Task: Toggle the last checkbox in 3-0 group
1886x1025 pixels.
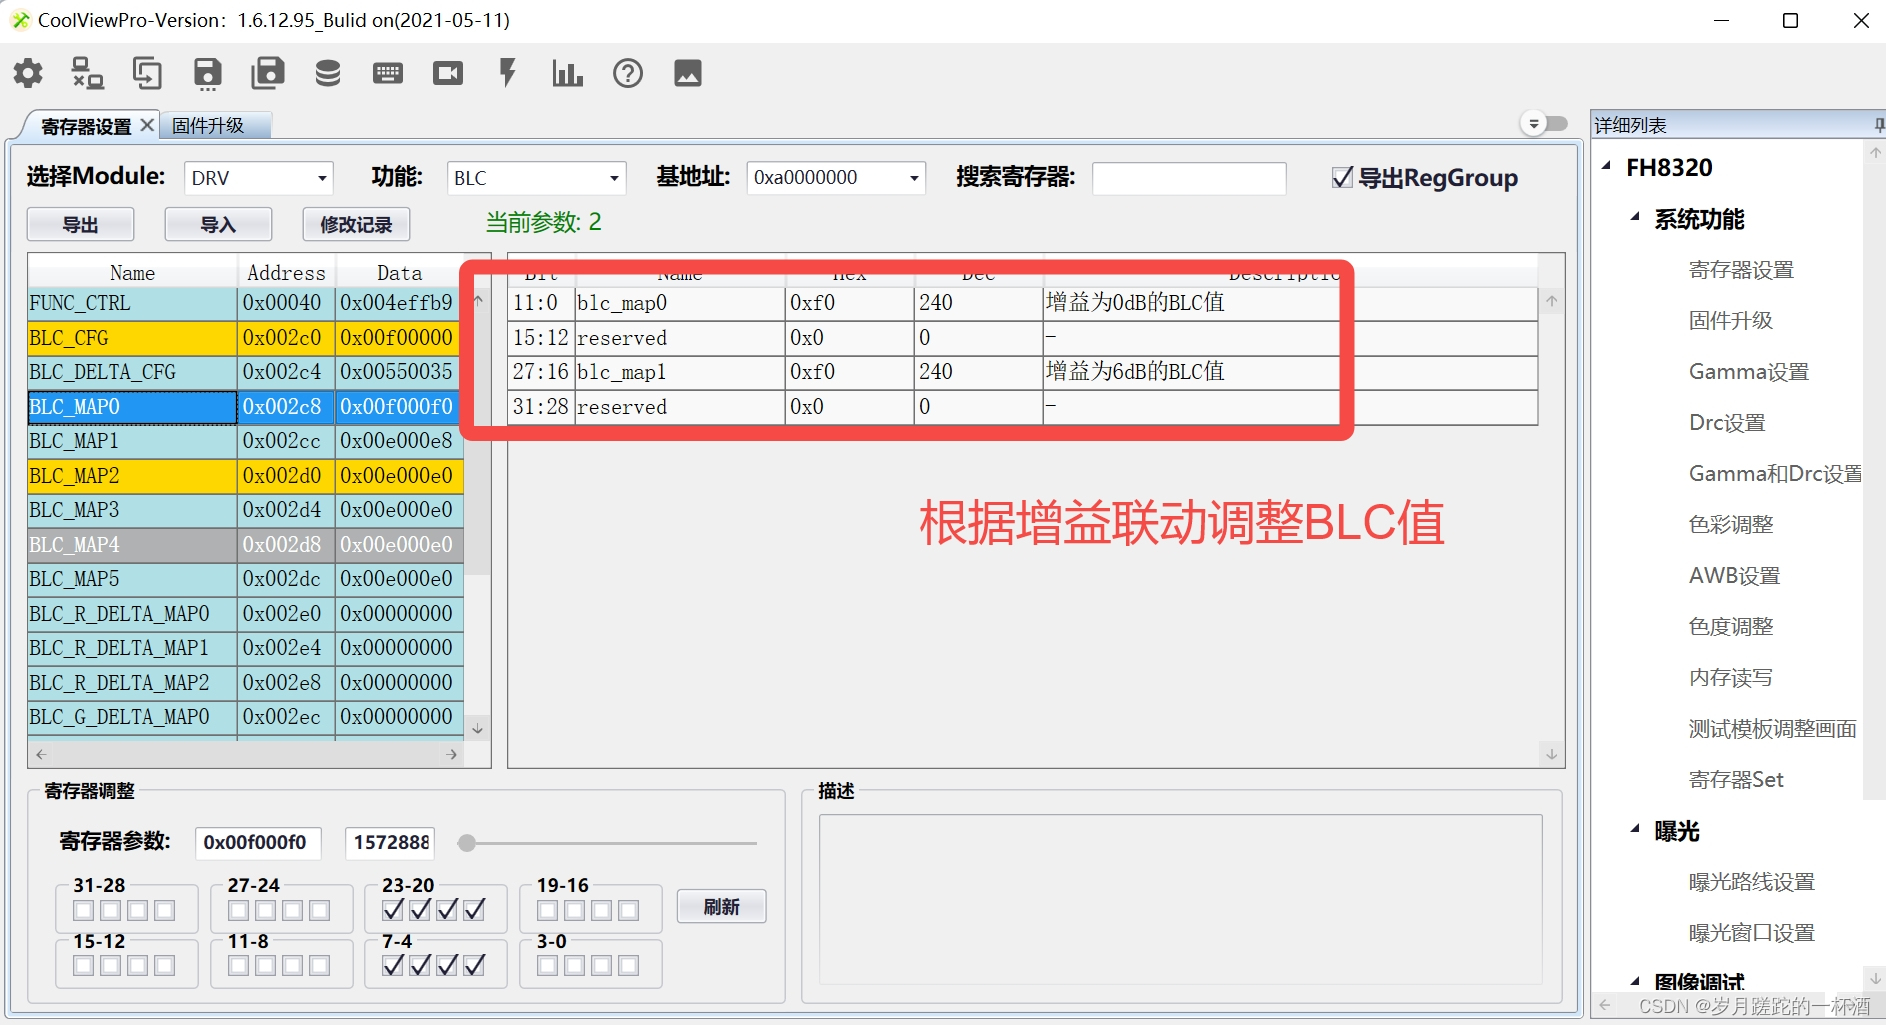Action: [628, 965]
